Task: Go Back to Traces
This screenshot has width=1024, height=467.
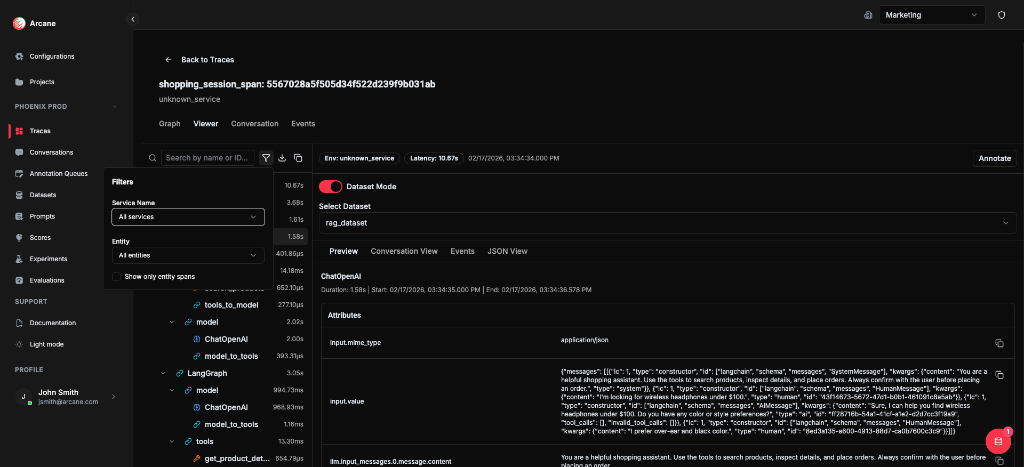Action: pos(201,60)
